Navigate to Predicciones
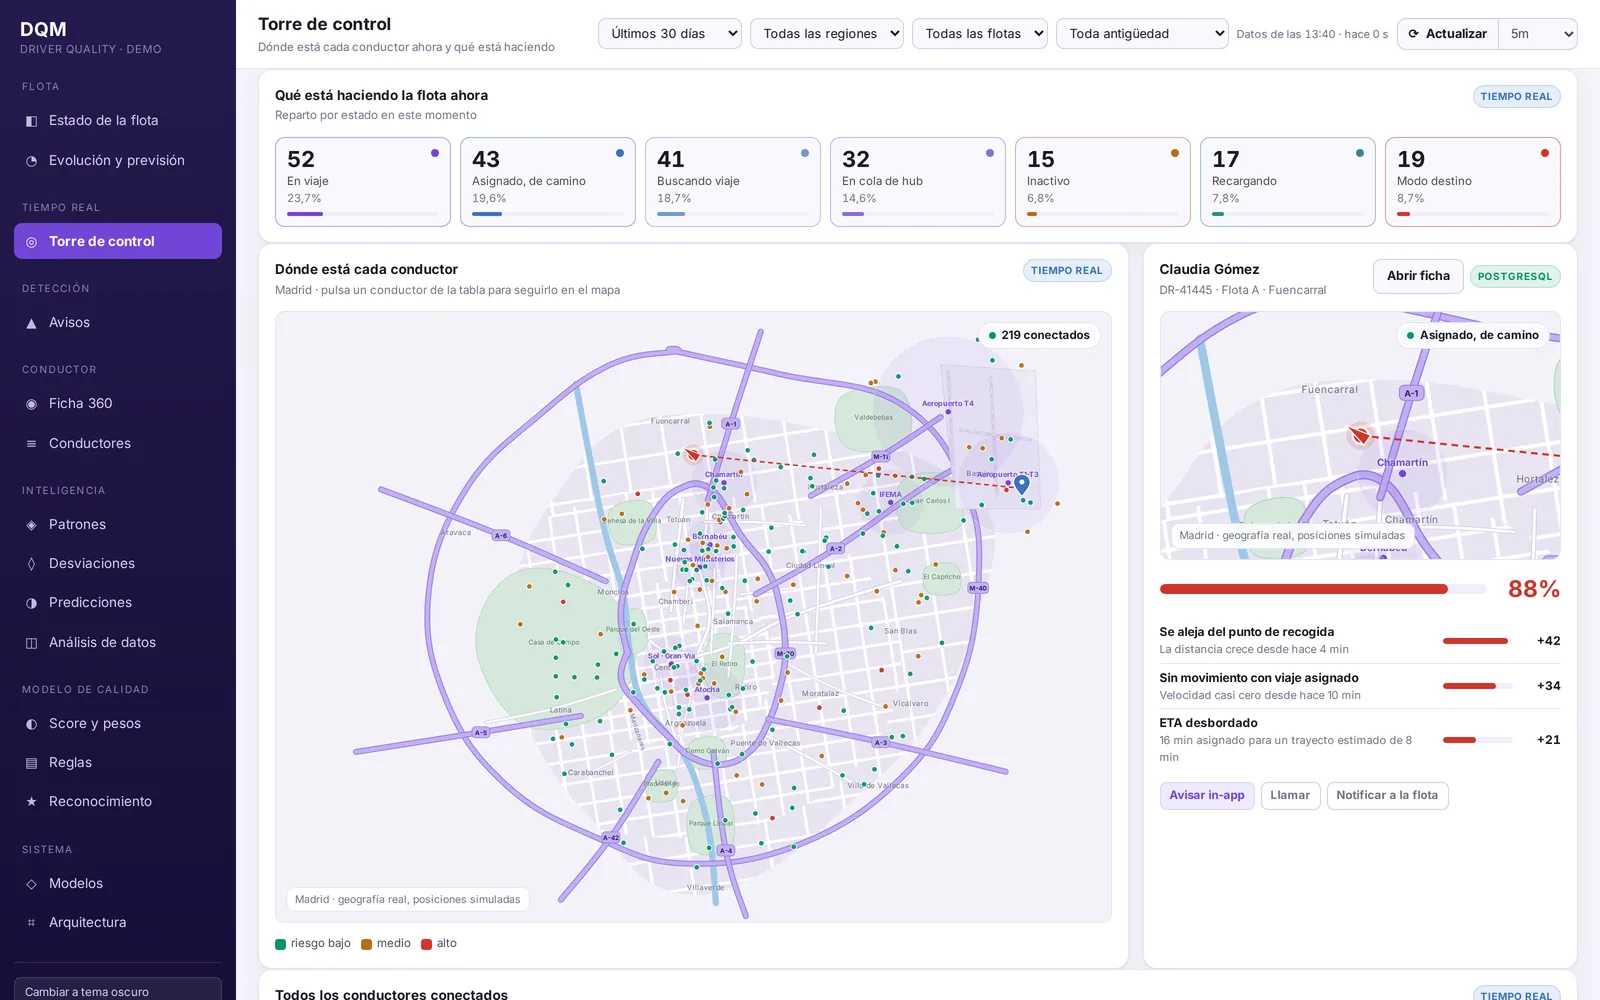1600x1000 pixels. click(x=118, y=603)
